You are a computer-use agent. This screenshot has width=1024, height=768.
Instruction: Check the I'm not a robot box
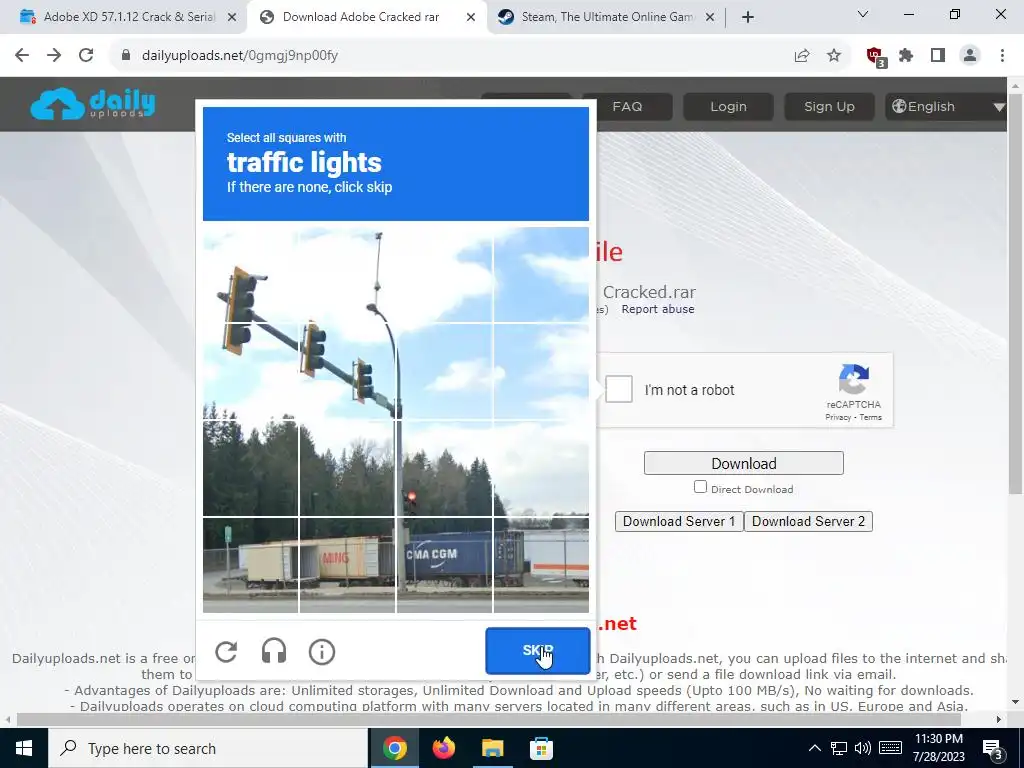[x=618, y=389]
